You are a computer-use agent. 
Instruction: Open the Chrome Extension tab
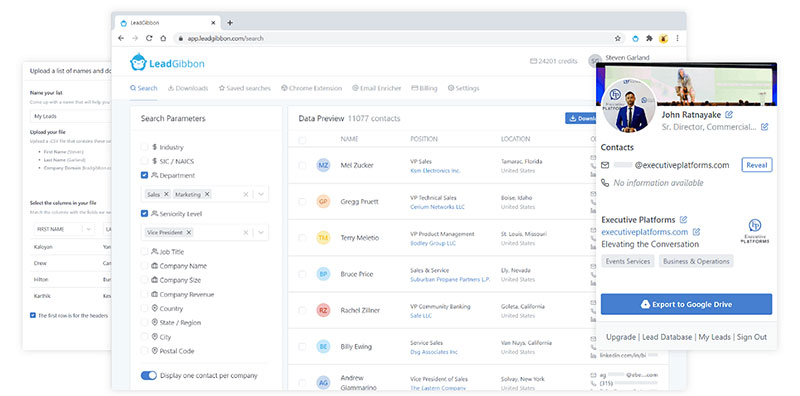click(311, 88)
